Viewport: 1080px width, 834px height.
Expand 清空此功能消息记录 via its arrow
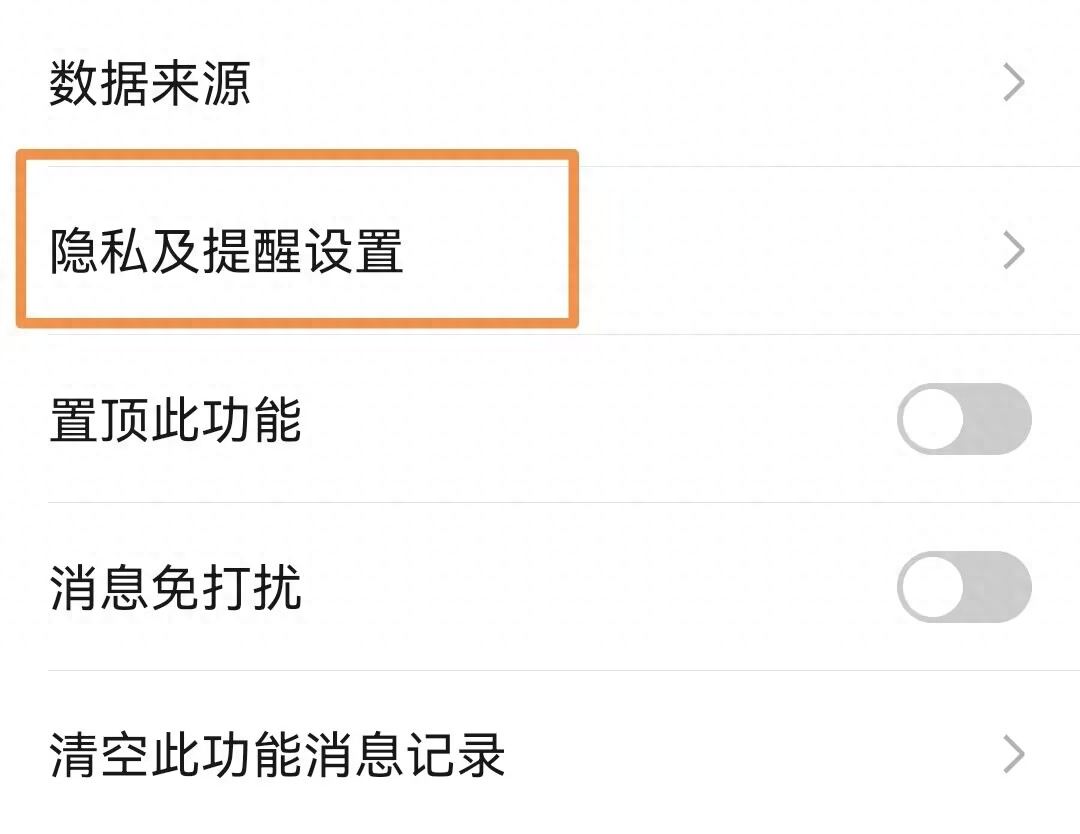[1014, 755]
